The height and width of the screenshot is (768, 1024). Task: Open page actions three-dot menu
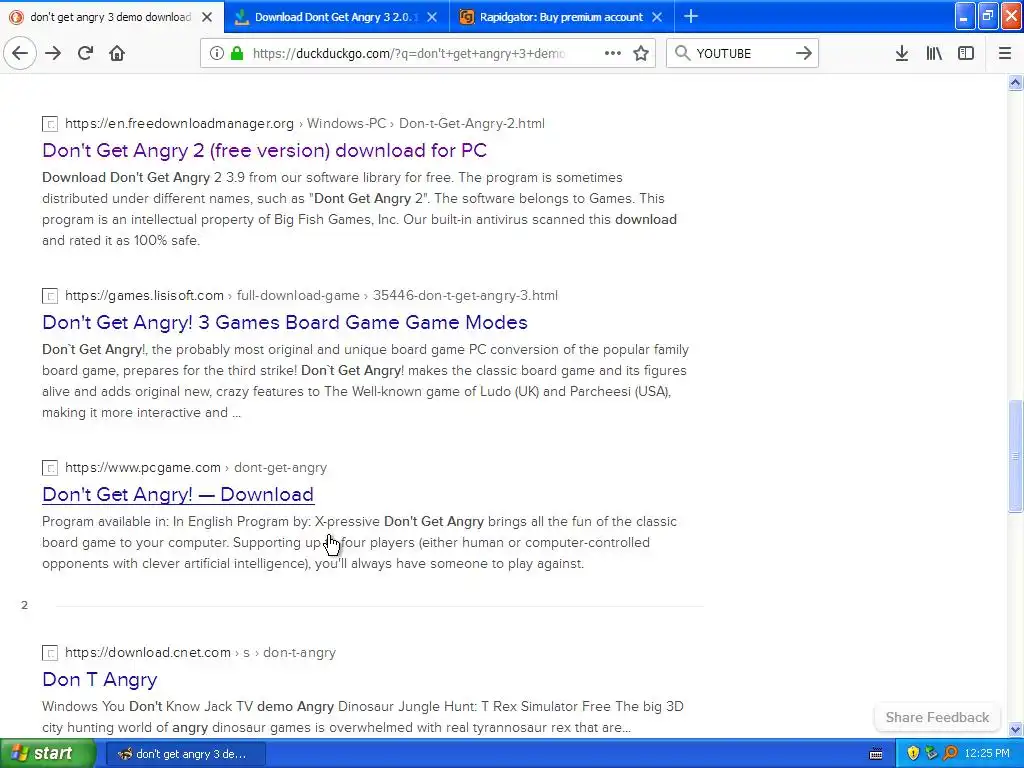coord(613,53)
